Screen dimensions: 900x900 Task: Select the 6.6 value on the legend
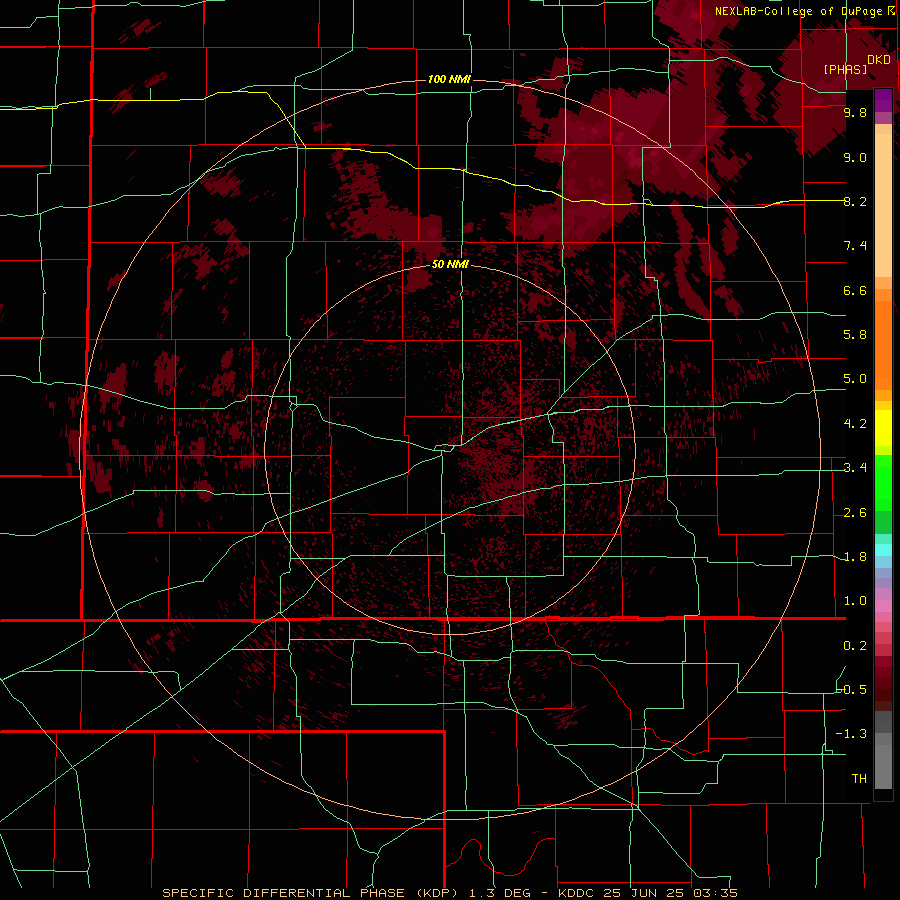point(855,290)
